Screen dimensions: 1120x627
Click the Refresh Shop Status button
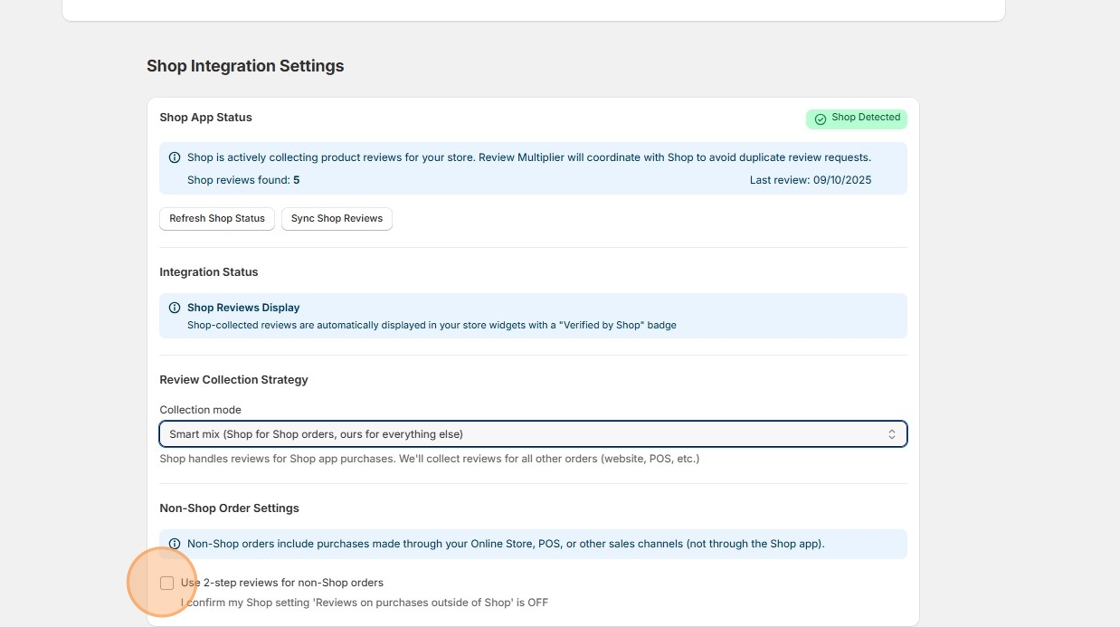click(216, 218)
